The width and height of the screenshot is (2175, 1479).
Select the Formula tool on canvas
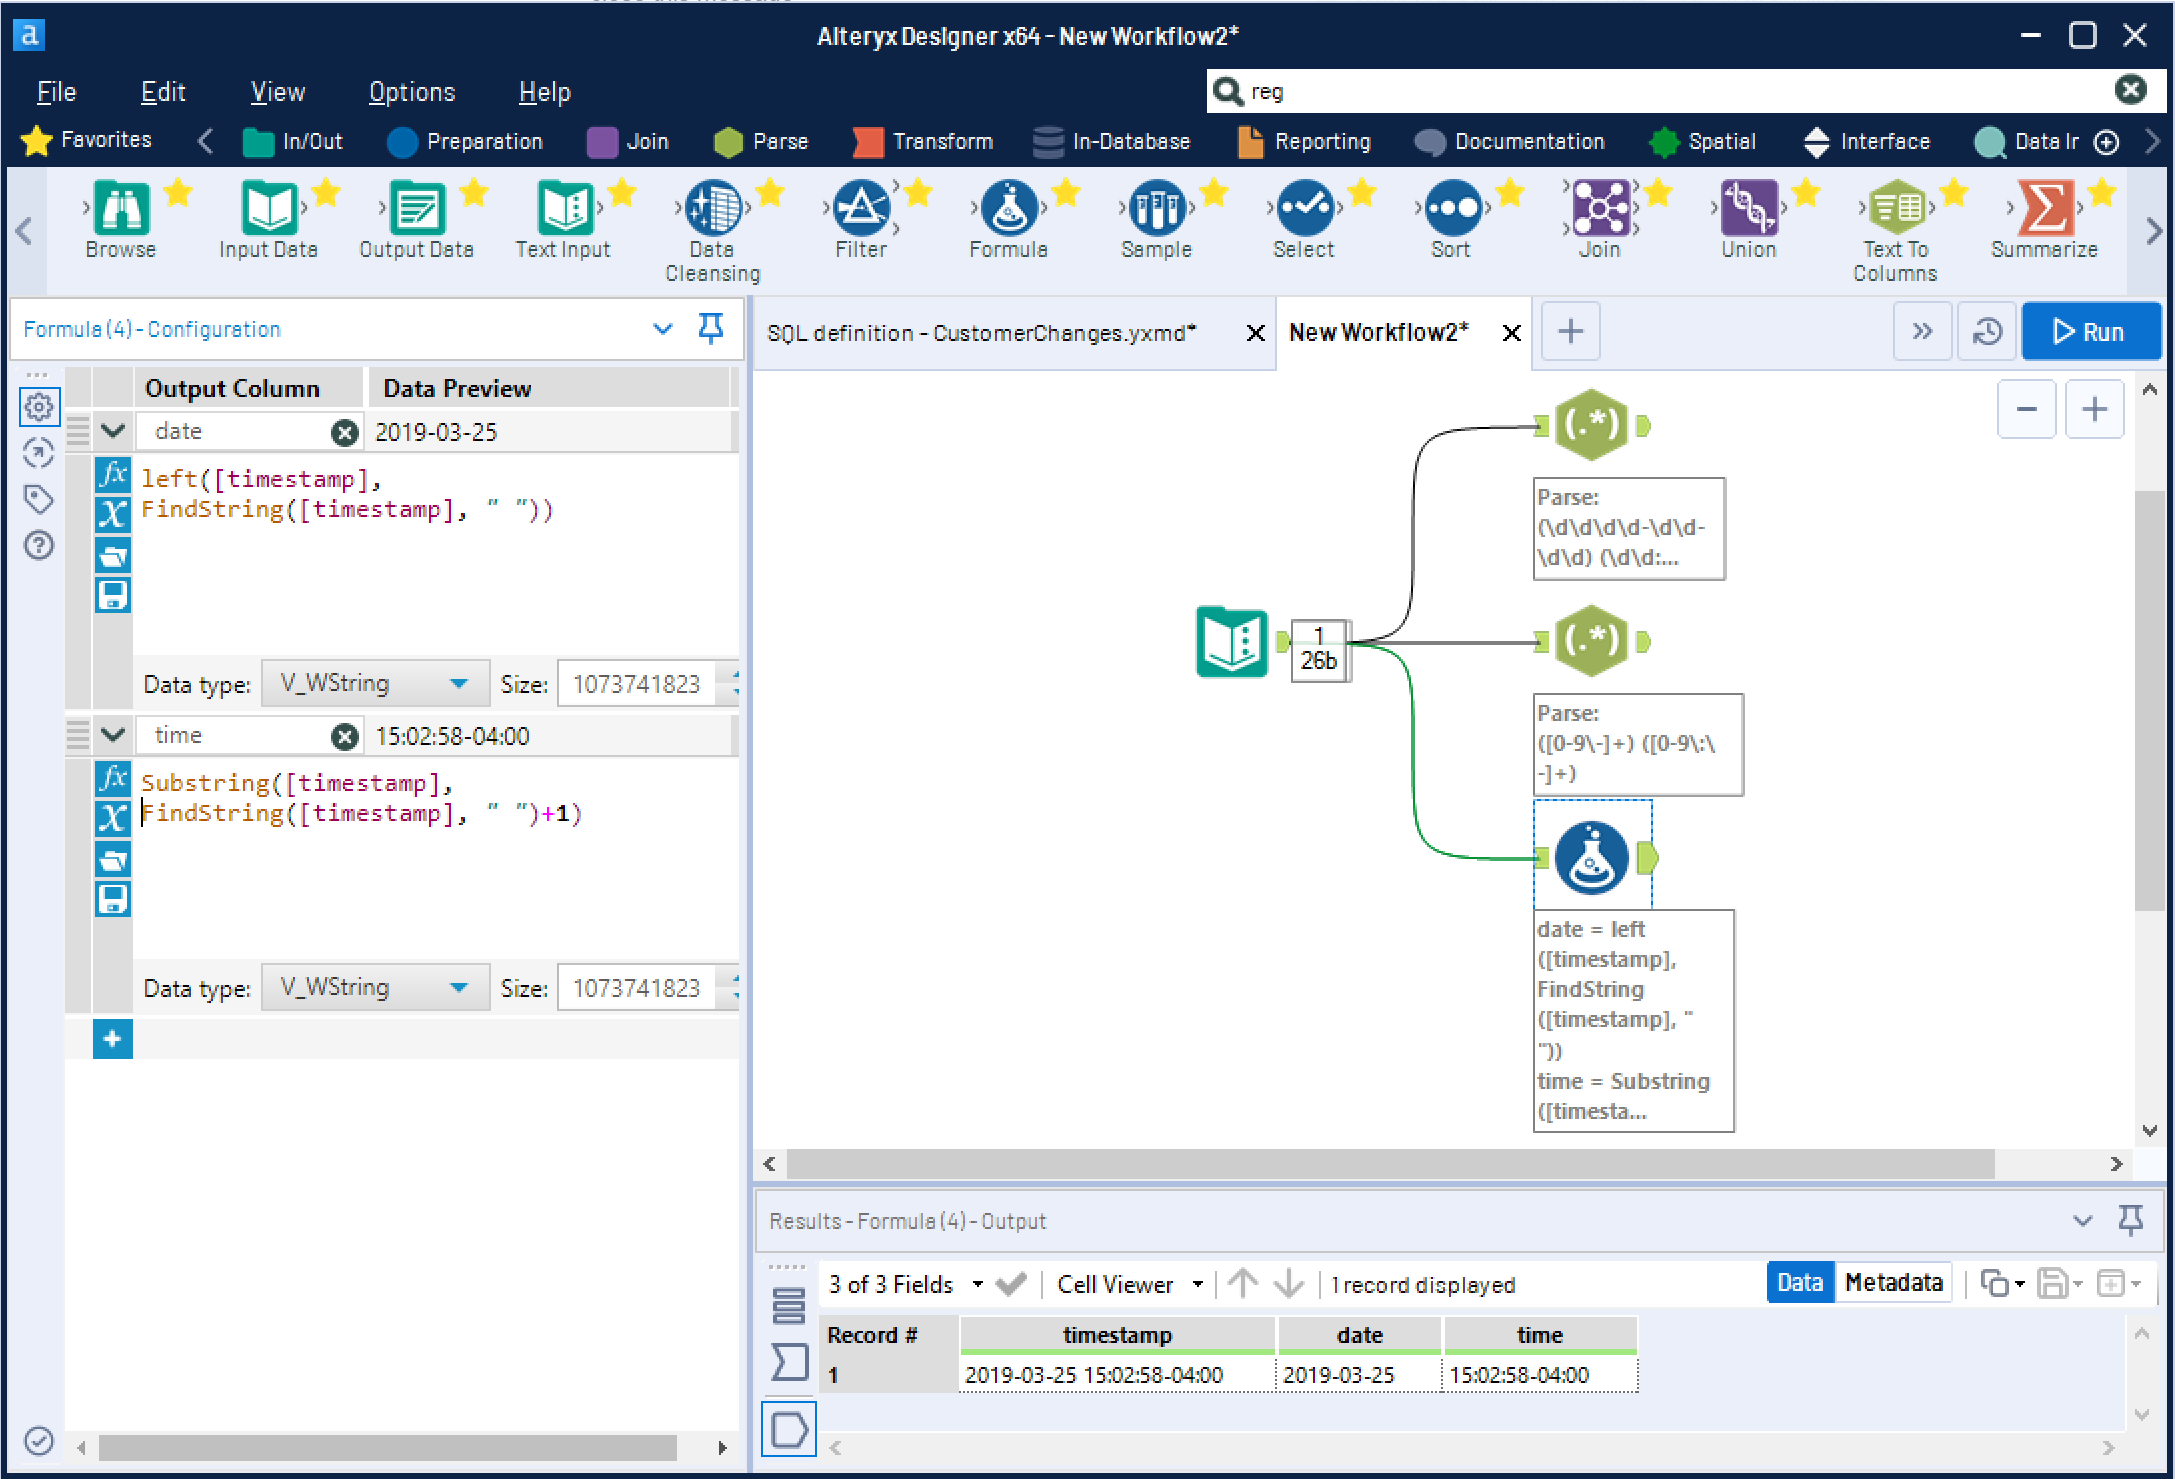(1591, 857)
